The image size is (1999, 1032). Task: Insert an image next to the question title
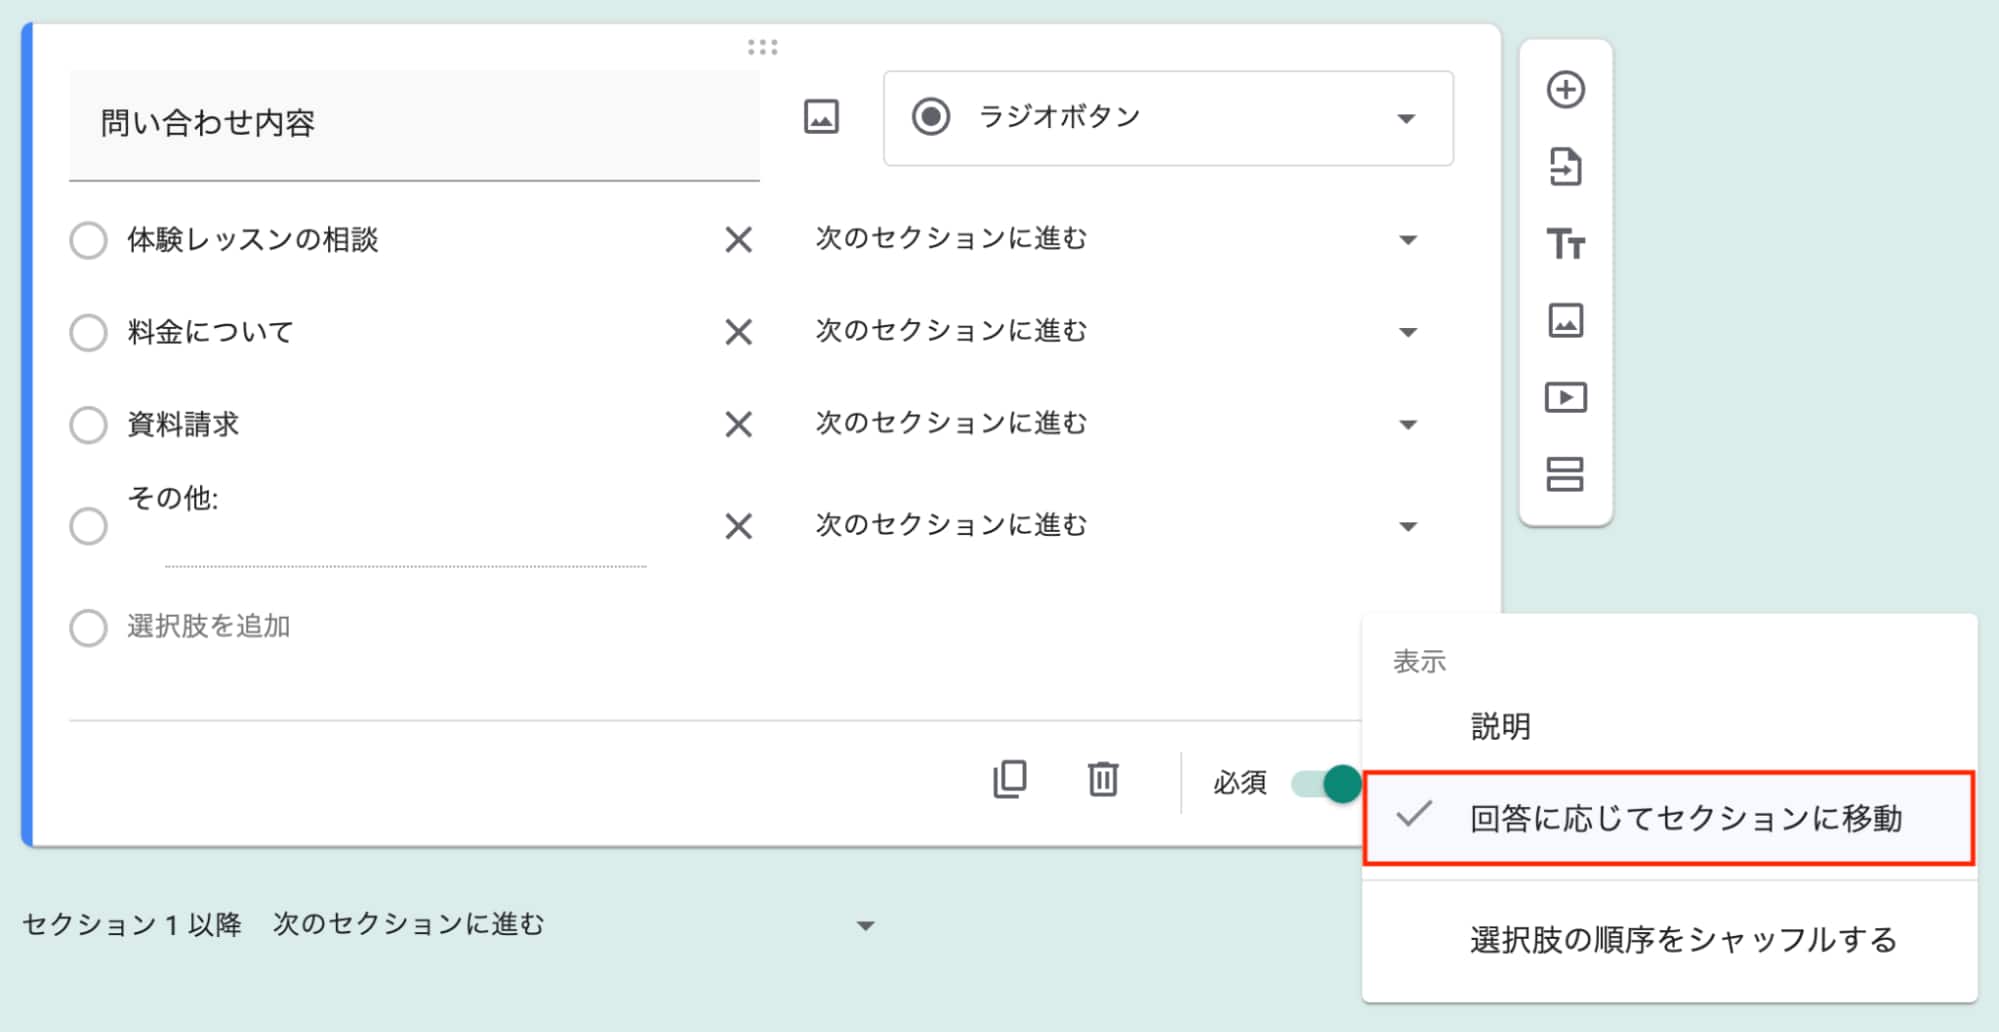coord(821,117)
